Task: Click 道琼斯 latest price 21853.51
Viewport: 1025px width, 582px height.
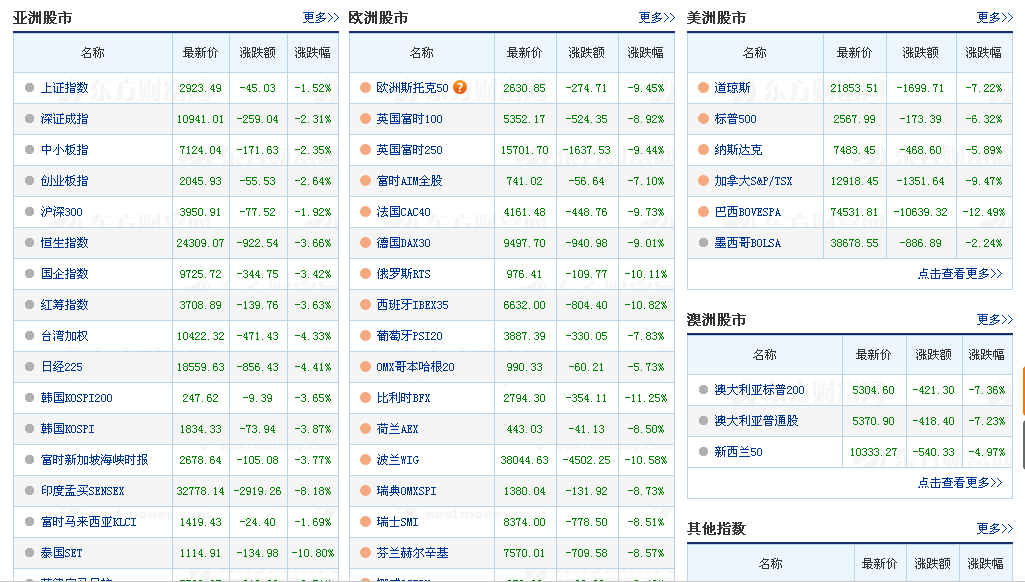Action: pyautogui.click(x=854, y=88)
